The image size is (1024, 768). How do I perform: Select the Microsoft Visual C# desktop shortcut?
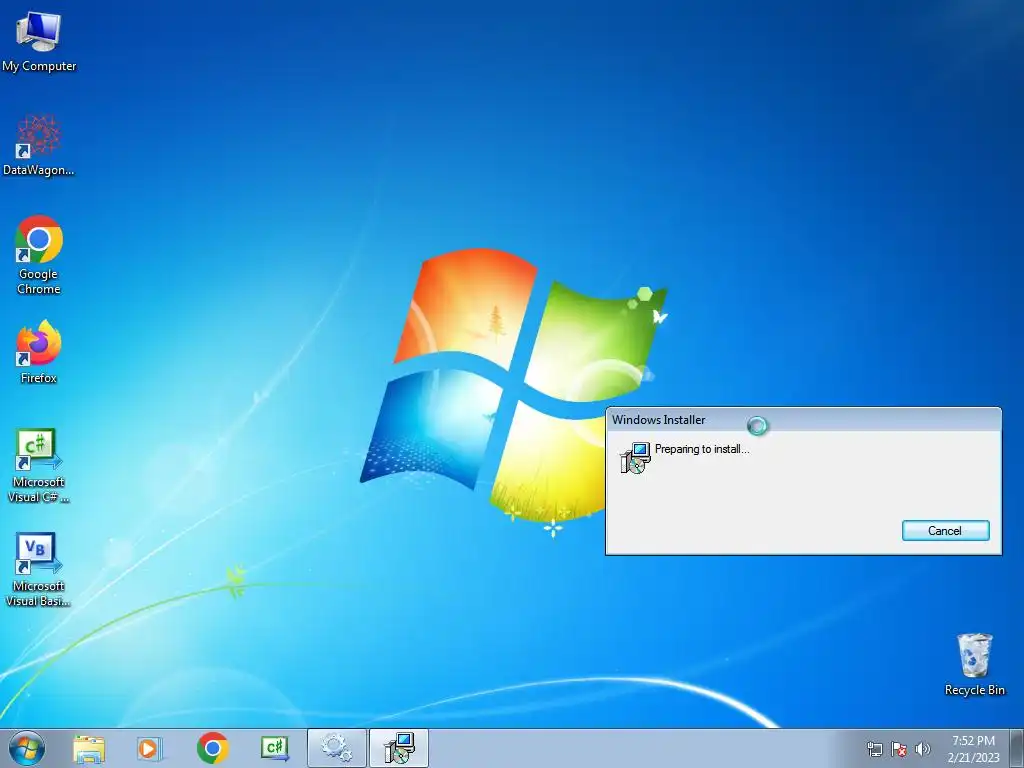pos(39,466)
